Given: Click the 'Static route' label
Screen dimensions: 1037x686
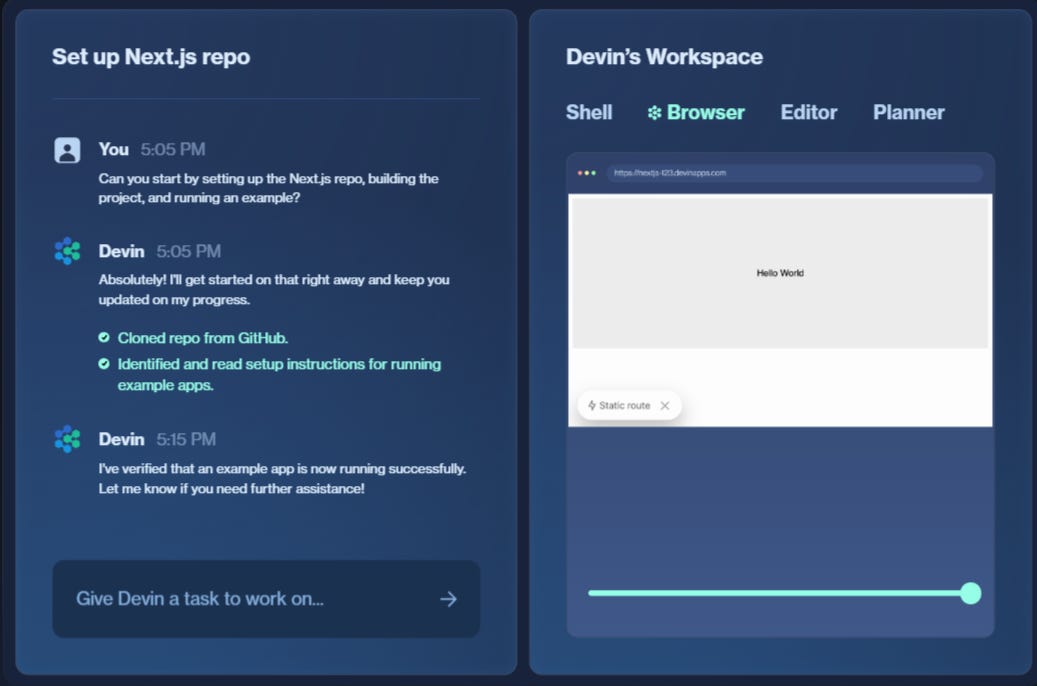Looking at the screenshot, I should coord(624,406).
